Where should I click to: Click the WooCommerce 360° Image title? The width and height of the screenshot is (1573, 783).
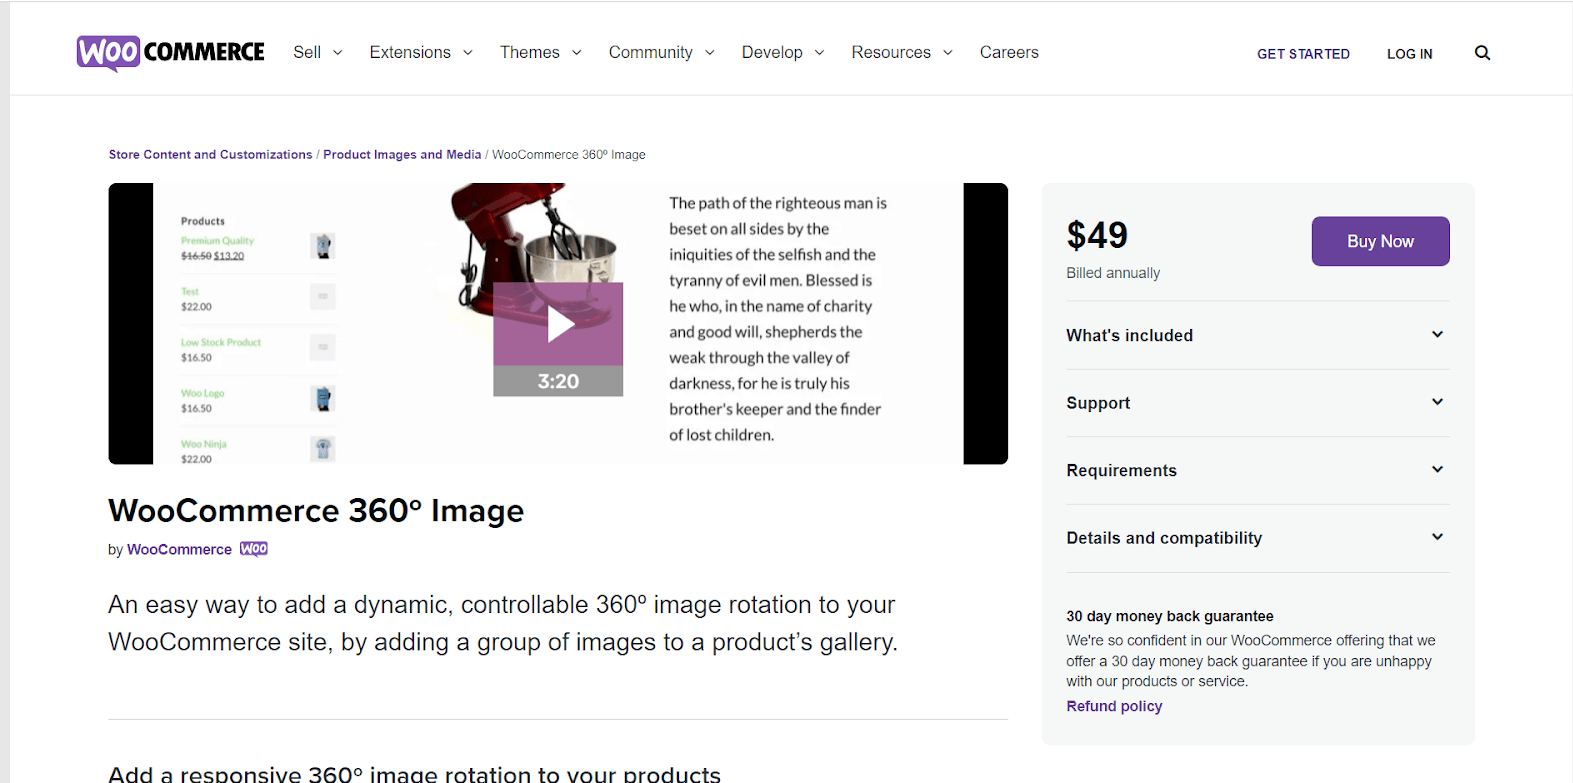(x=316, y=511)
